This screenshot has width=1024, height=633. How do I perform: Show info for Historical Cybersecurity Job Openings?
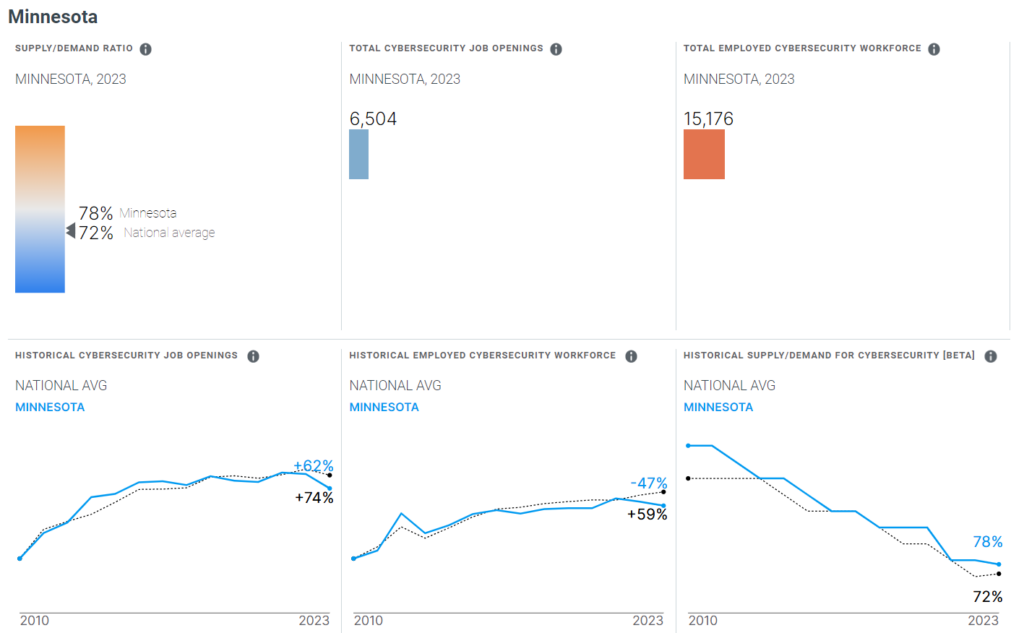253,356
